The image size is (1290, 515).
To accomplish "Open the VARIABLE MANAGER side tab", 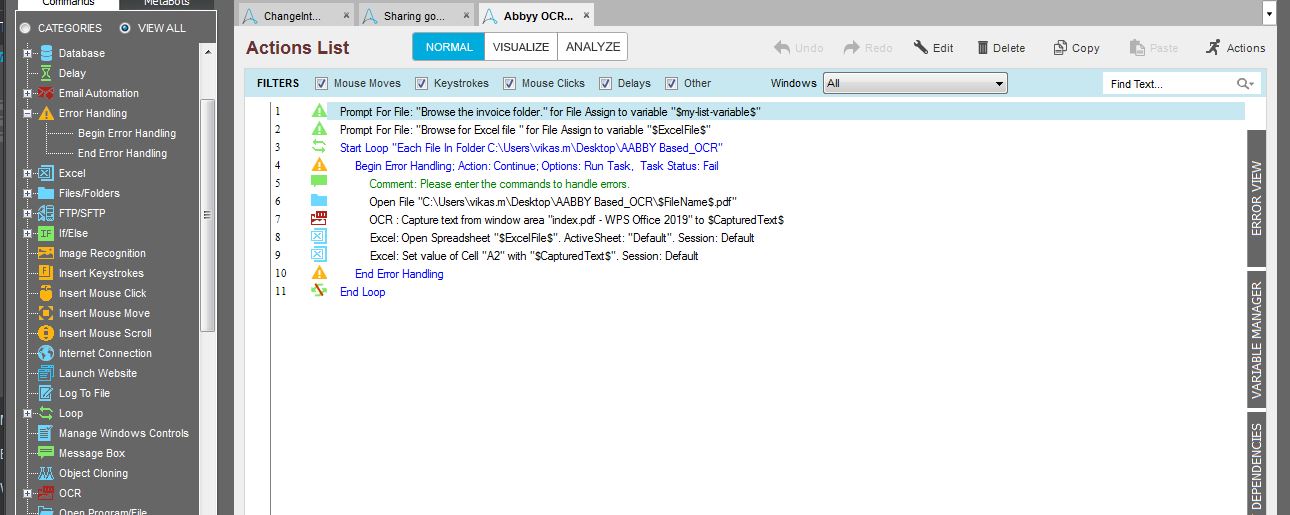I will (x=1256, y=339).
